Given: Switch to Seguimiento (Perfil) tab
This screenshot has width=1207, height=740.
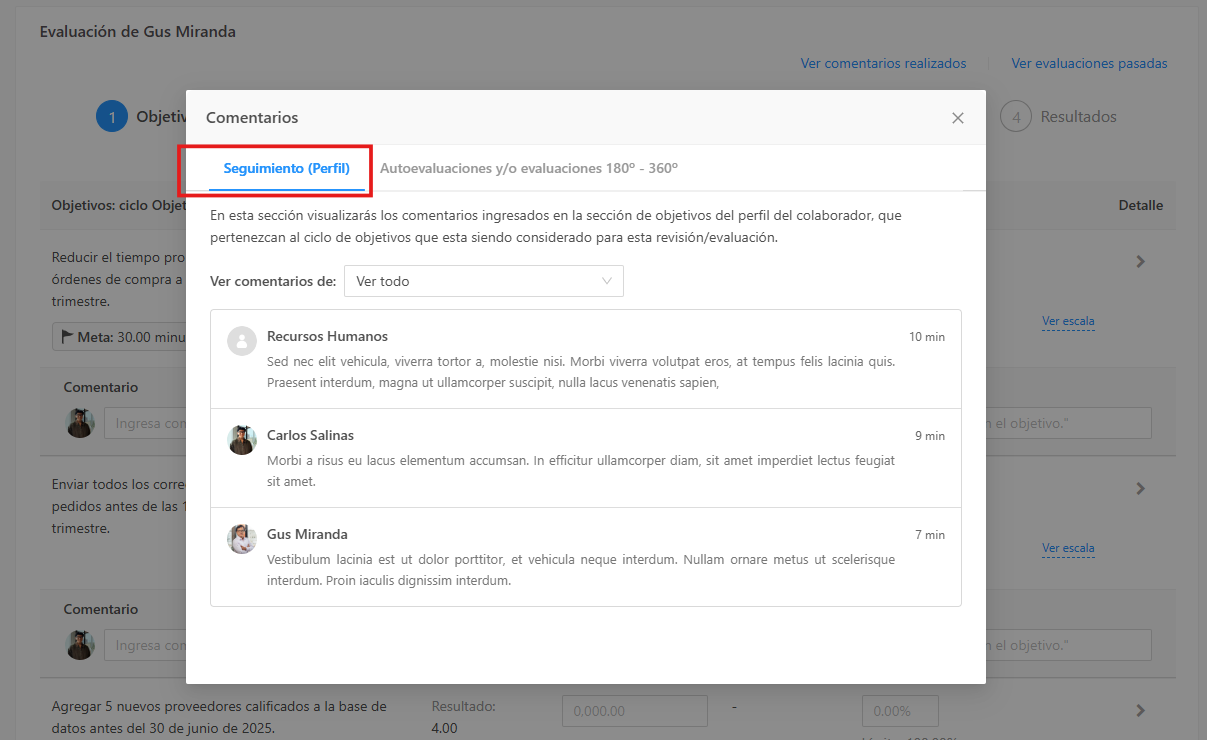Looking at the screenshot, I should click(287, 169).
